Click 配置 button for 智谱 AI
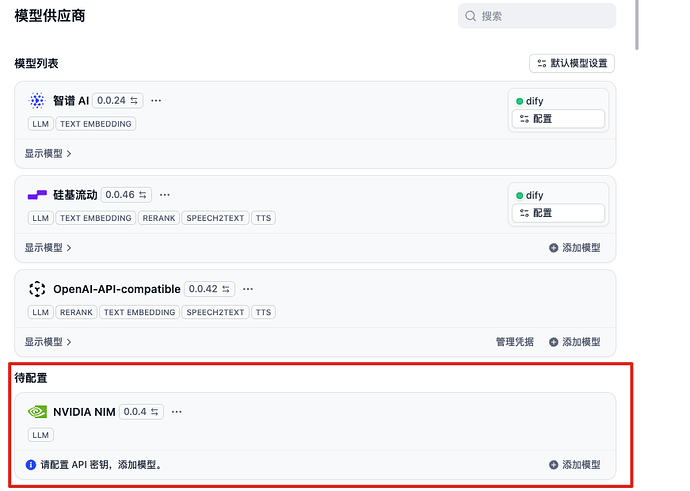This screenshot has height=491, width=690. tap(558, 119)
